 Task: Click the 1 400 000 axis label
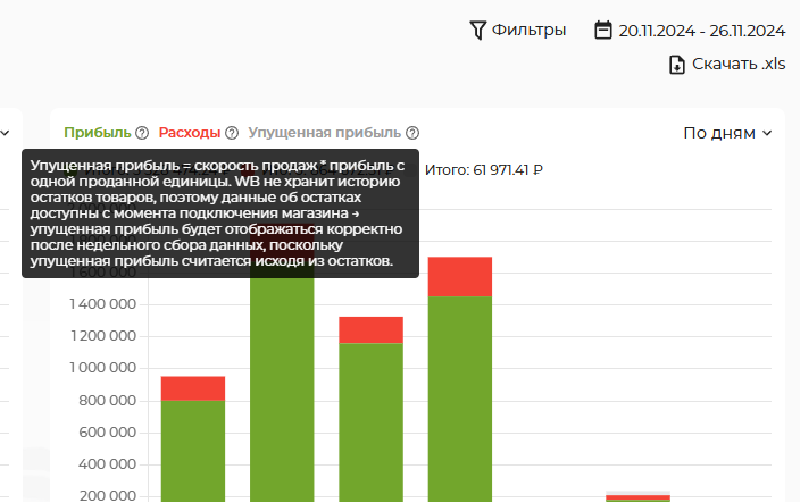coord(103,305)
